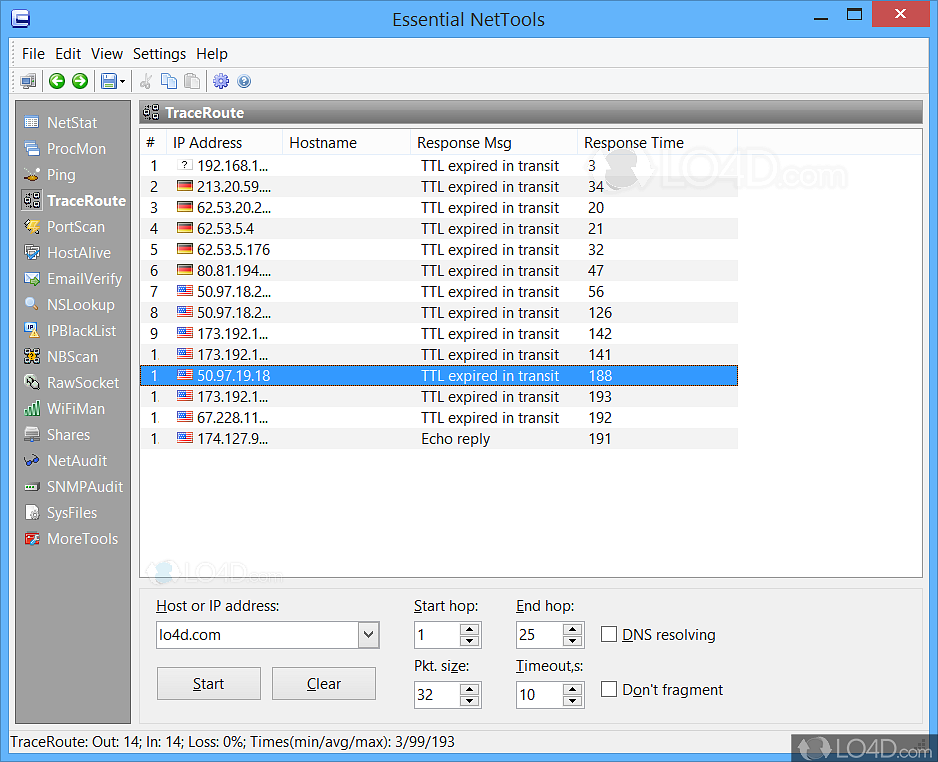Open Settings via the gear toolbar icon
Image resolution: width=938 pixels, height=762 pixels.
point(221,81)
